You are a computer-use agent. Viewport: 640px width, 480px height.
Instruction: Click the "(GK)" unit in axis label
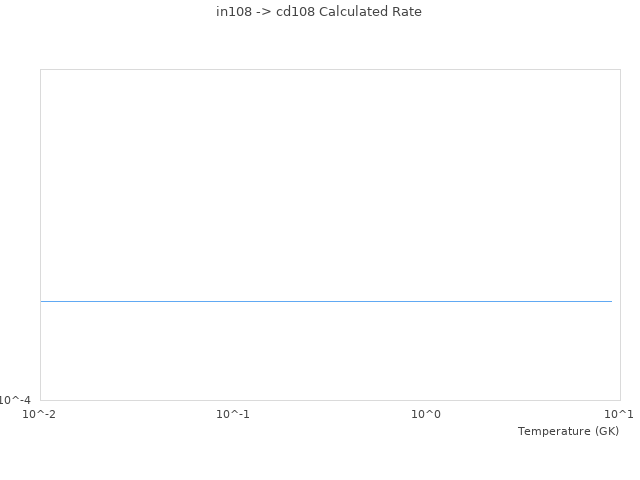click(x=606, y=431)
